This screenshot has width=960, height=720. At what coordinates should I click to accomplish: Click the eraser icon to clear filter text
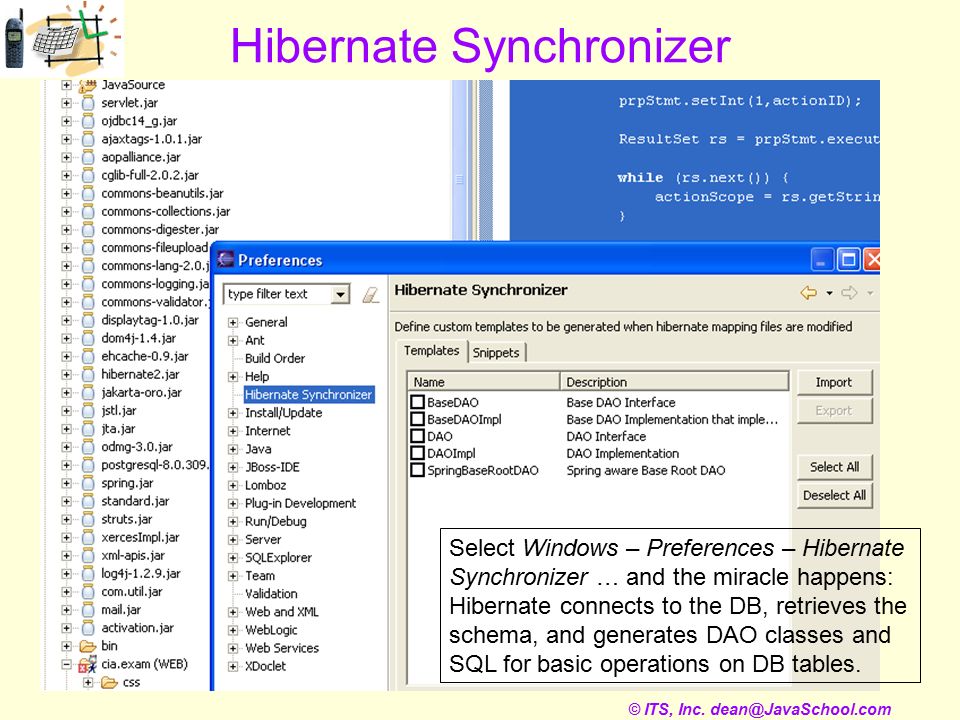[x=370, y=295]
